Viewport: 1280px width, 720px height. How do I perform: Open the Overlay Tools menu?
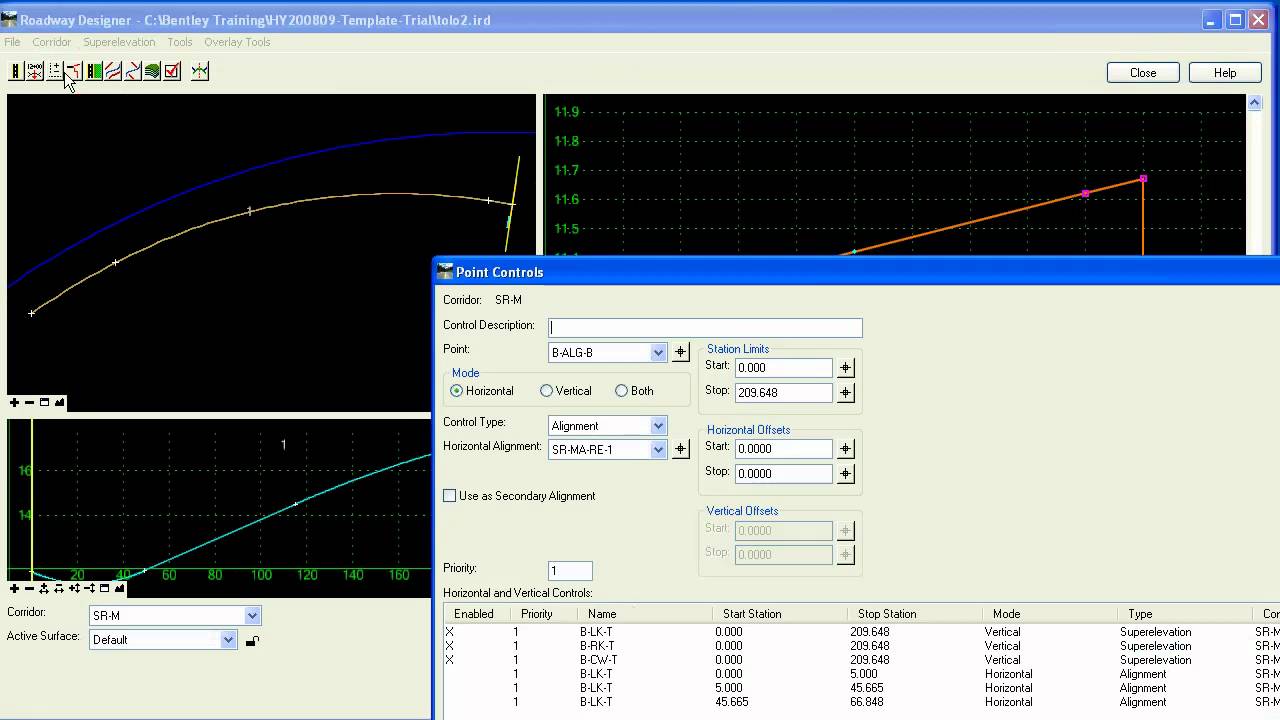coord(237,42)
